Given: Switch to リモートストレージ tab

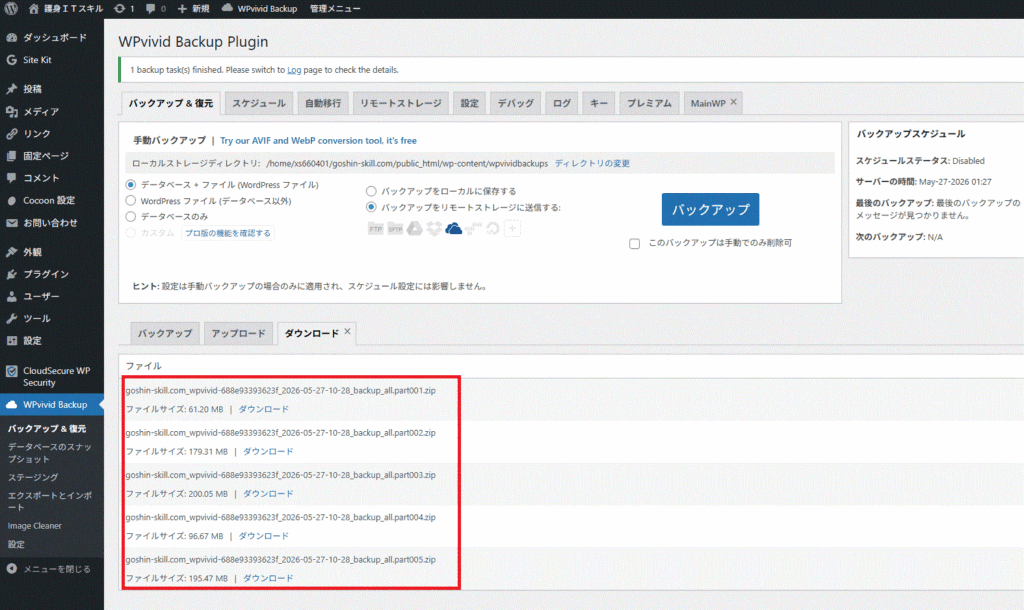Looking at the screenshot, I should pyautogui.click(x=400, y=103).
